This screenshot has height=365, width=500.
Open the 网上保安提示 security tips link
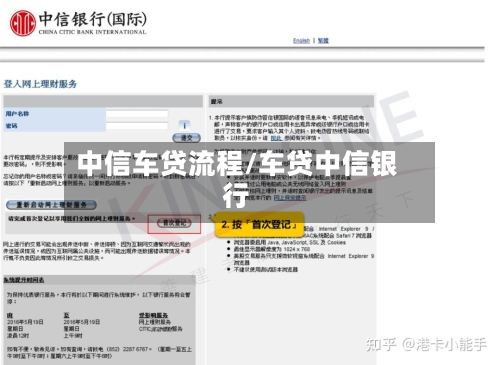[x=290, y=197]
